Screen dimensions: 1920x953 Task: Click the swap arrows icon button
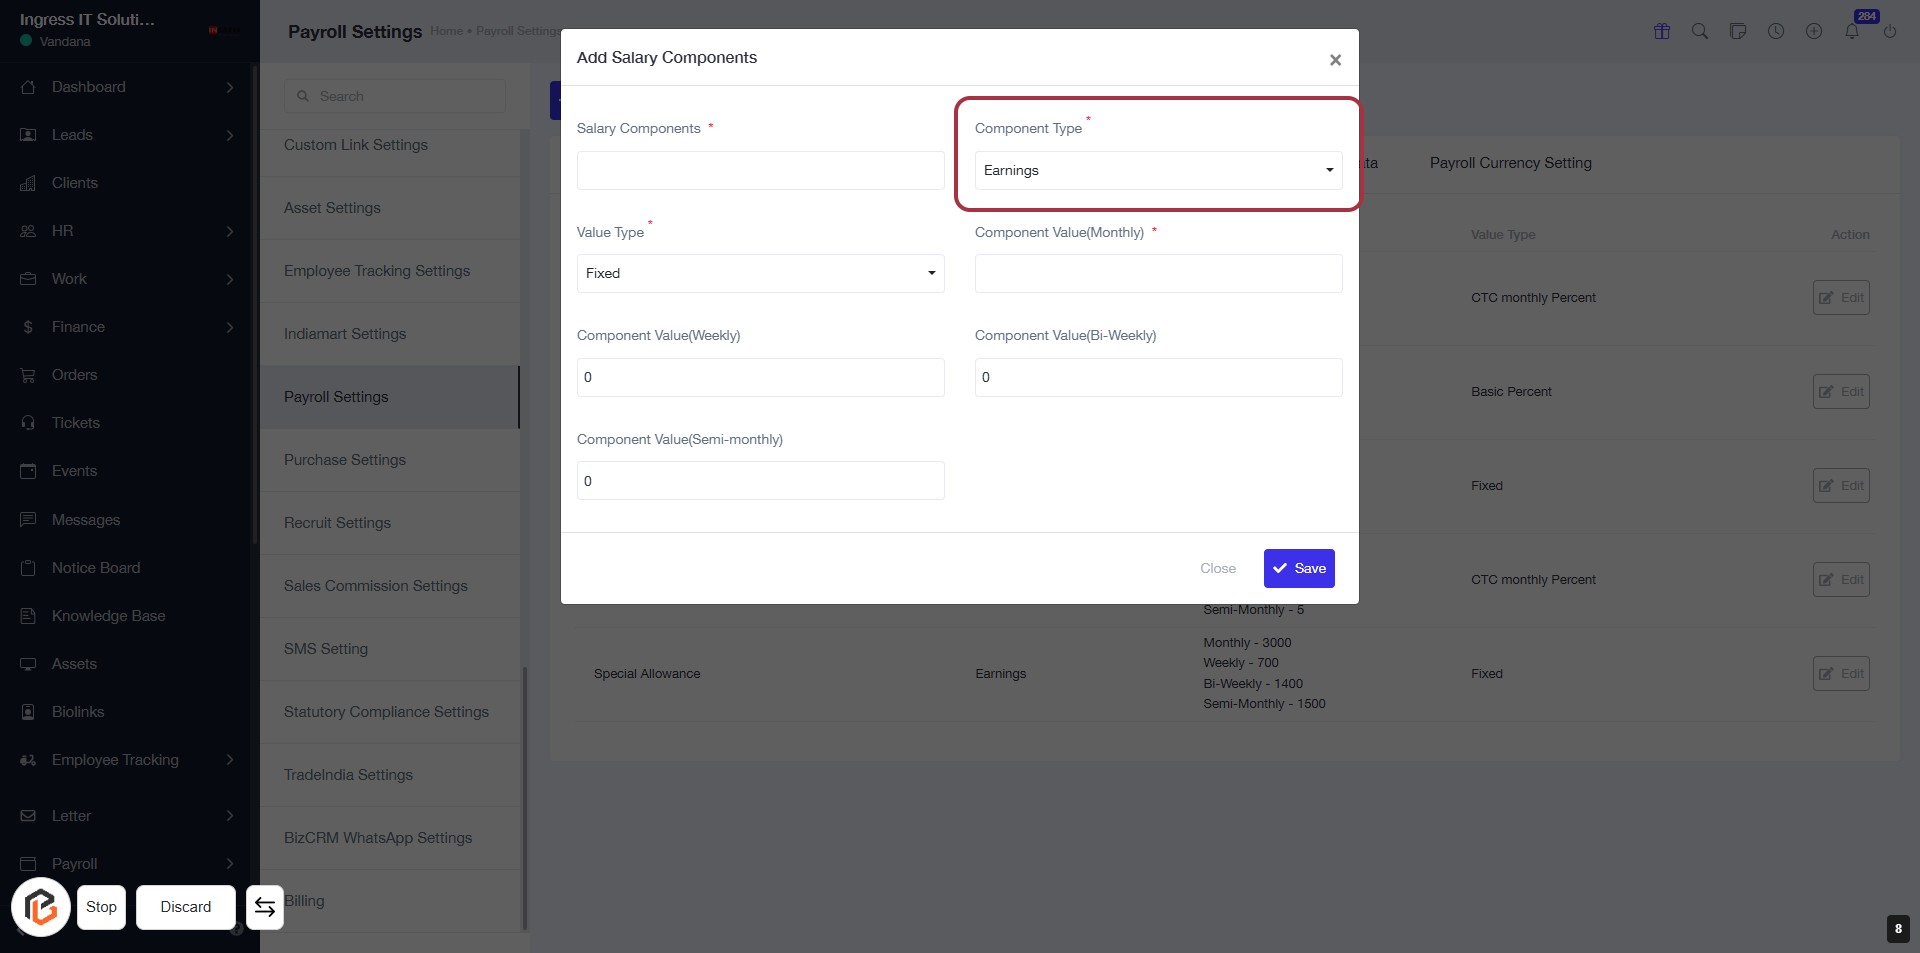[265, 907]
